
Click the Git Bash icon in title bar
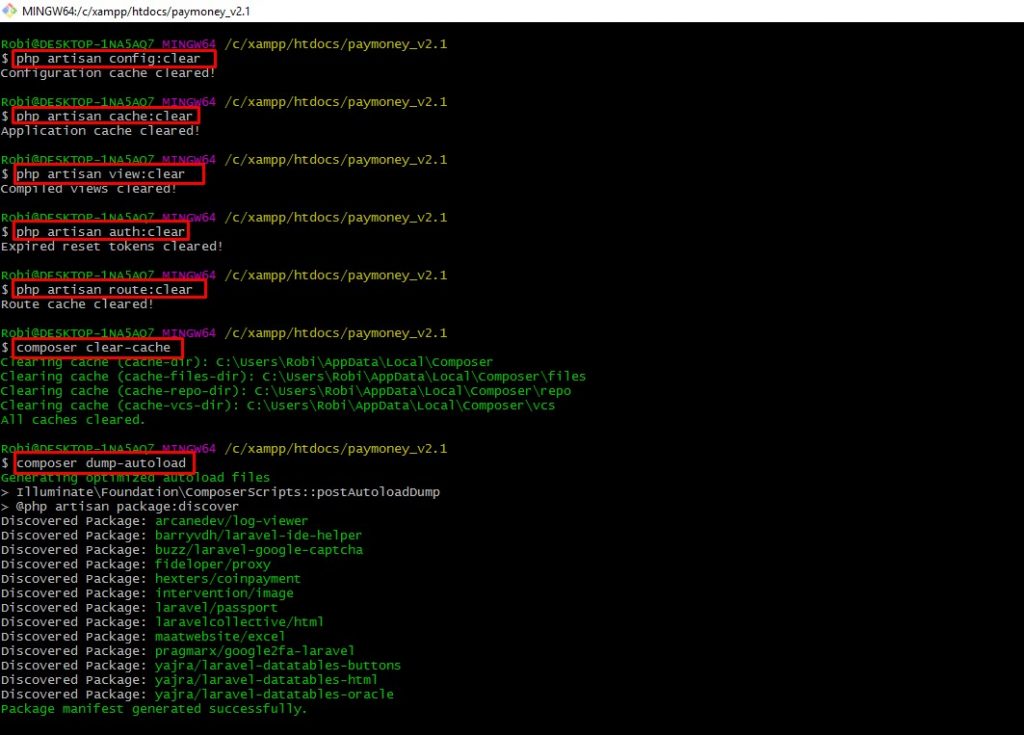tap(10, 11)
